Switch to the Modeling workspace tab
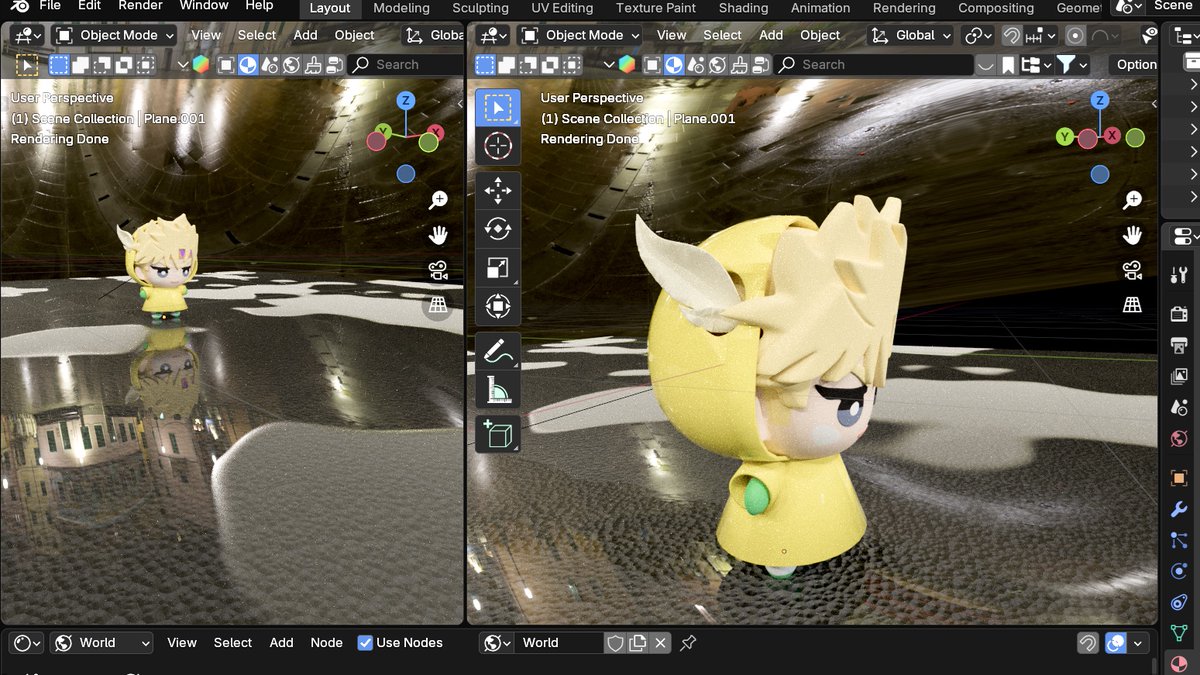 coord(401,8)
